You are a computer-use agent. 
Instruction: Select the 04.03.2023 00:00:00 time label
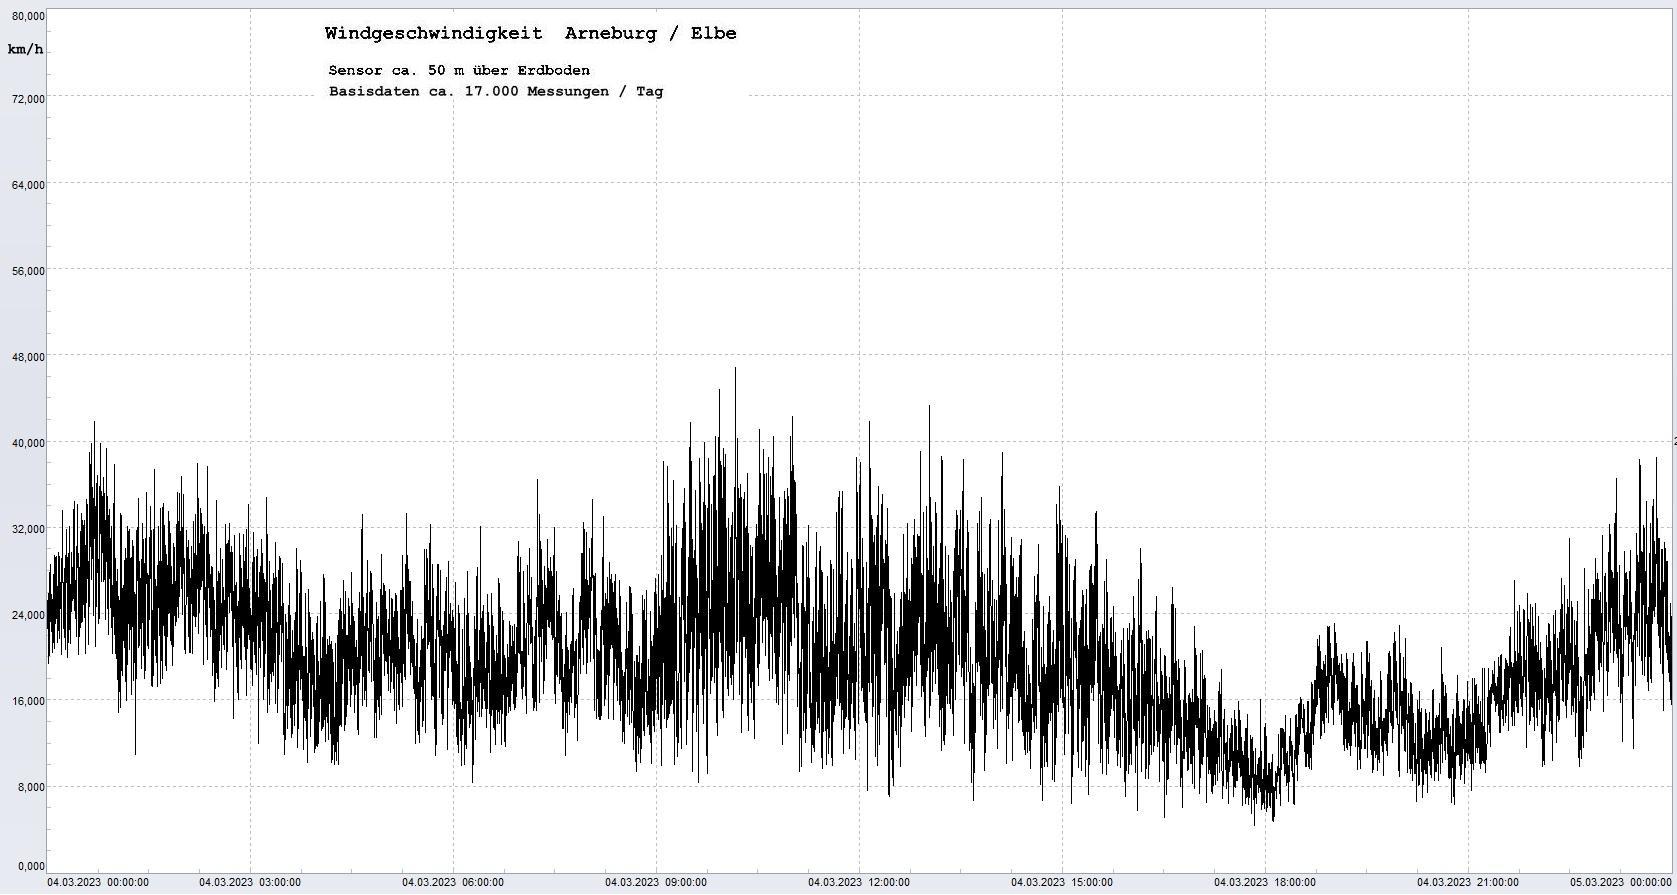point(98,882)
